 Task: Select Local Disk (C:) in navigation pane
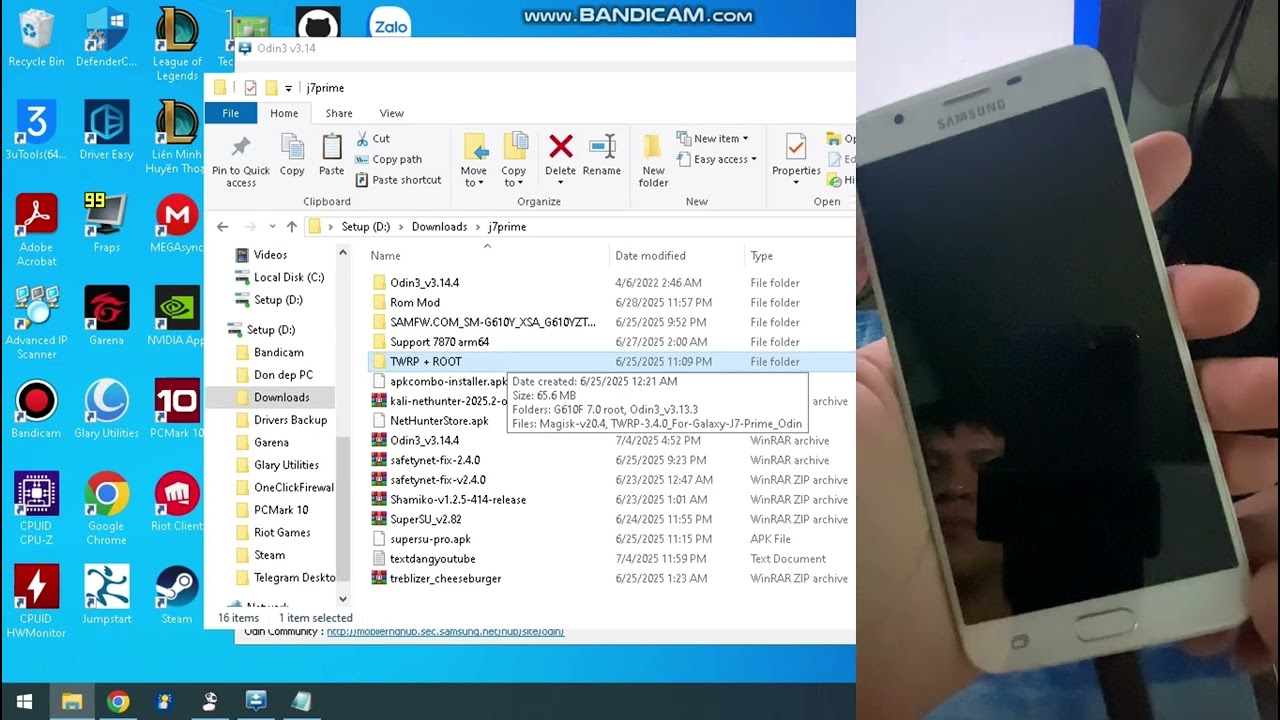(x=289, y=277)
